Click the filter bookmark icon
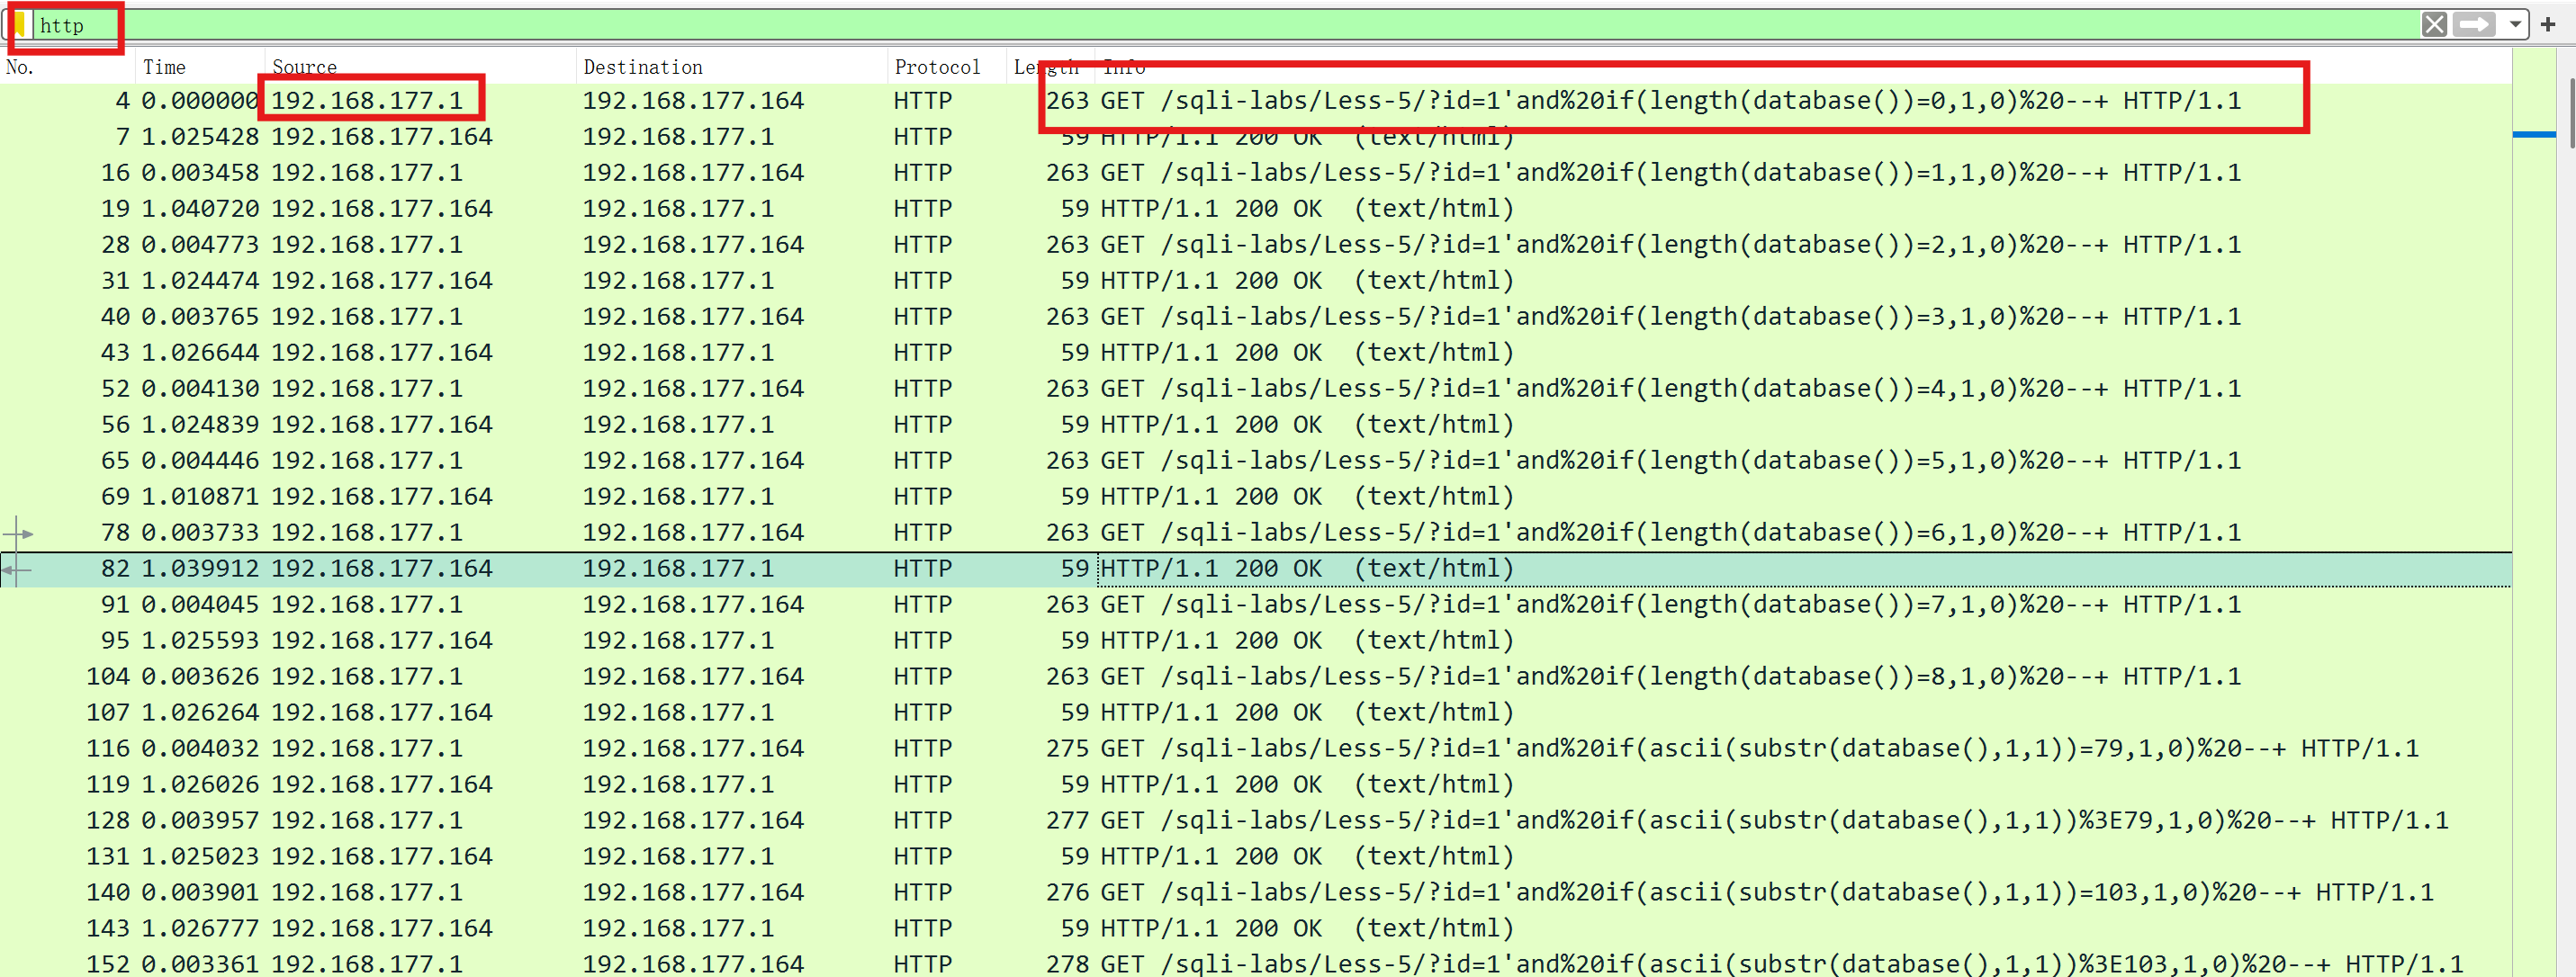Image resolution: width=2576 pixels, height=977 pixels. tap(20, 24)
